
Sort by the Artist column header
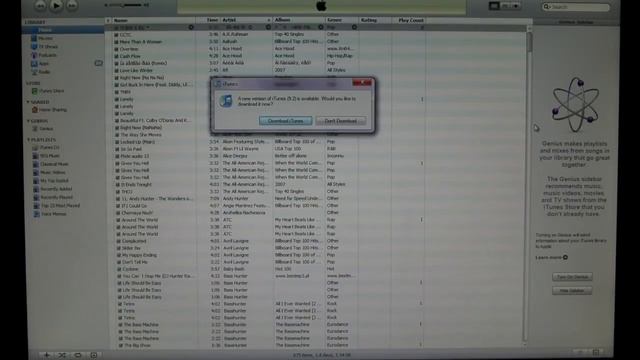246,20
